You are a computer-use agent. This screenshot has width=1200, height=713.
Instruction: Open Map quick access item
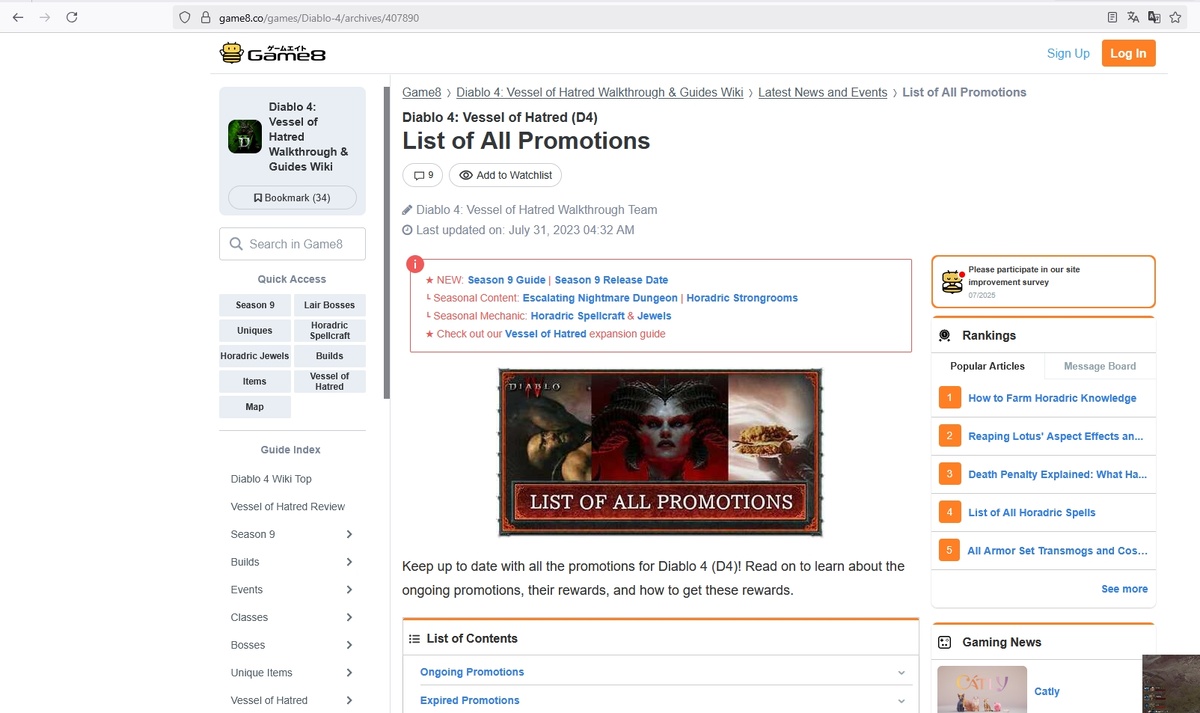pyautogui.click(x=254, y=407)
